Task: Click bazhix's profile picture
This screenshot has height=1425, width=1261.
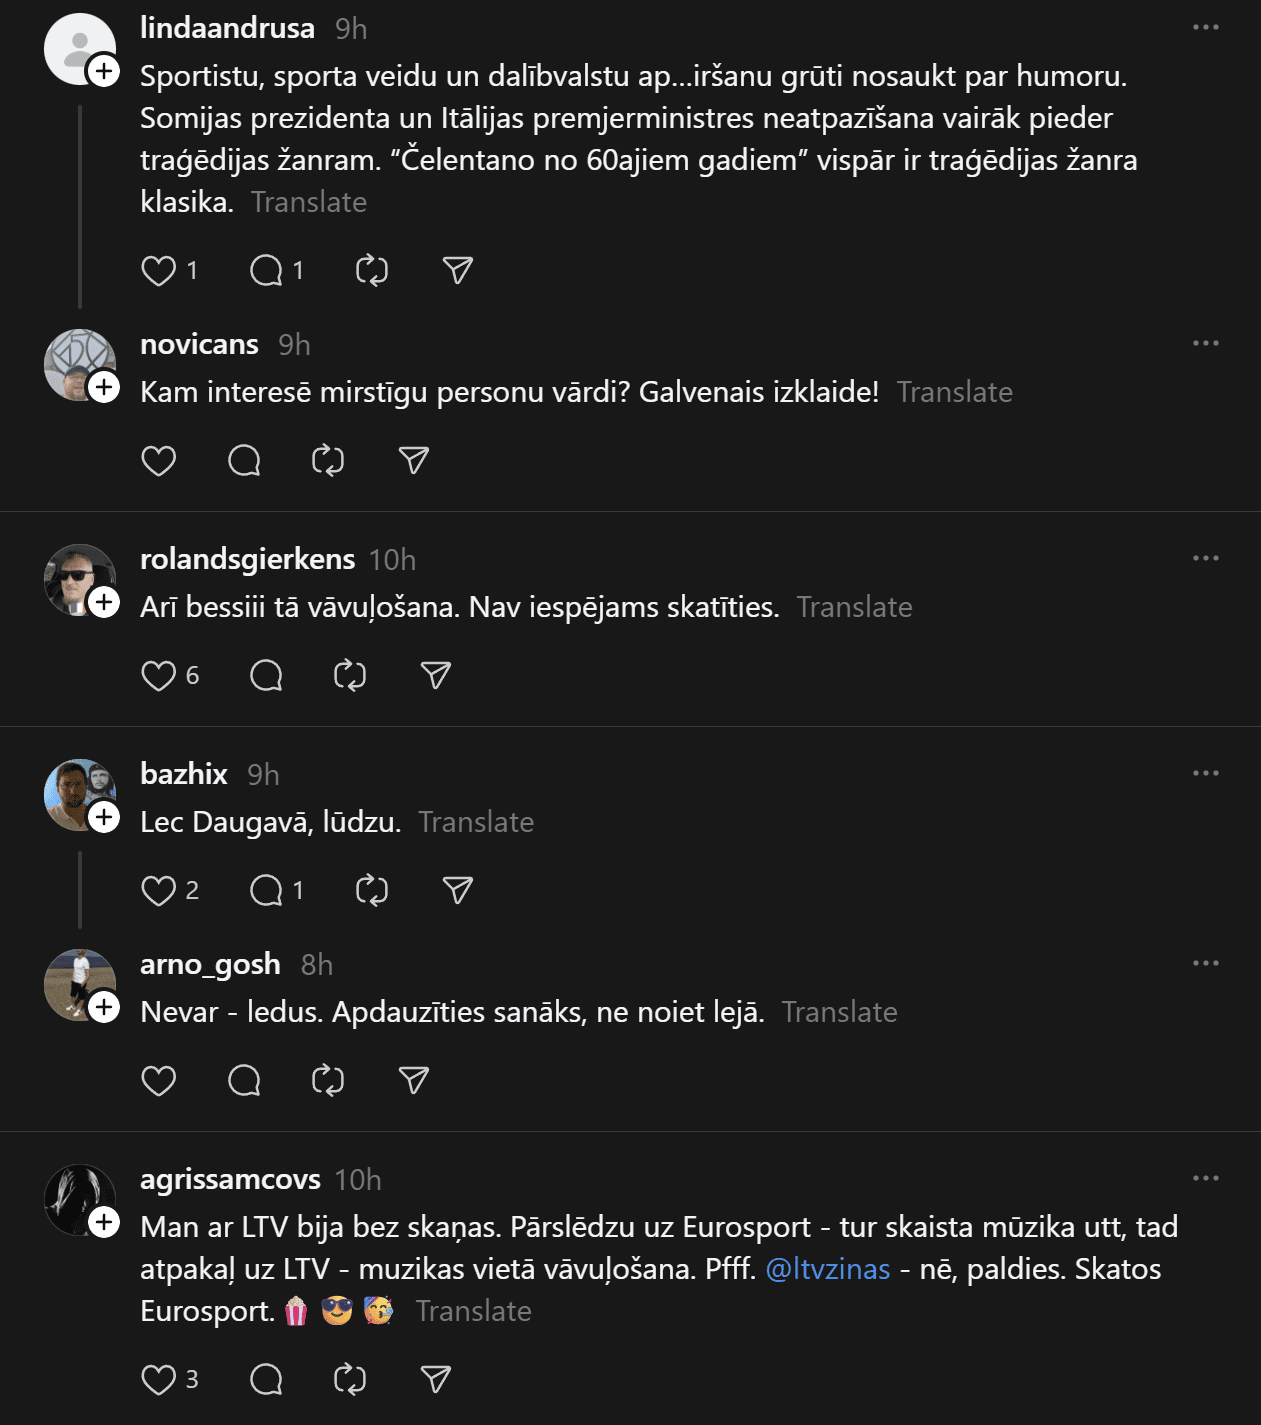Action: tap(78, 794)
